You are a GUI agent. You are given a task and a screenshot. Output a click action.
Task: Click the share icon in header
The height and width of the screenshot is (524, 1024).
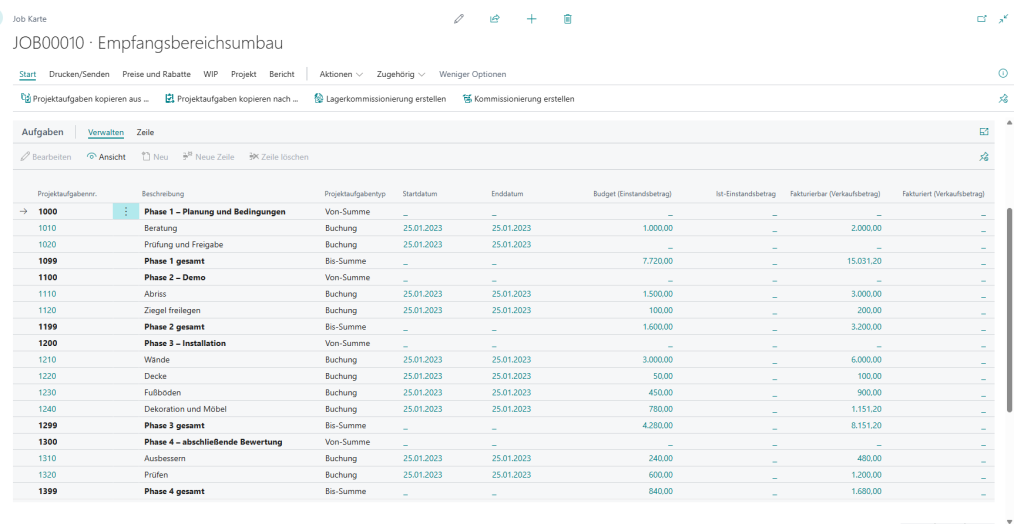[495, 19]
